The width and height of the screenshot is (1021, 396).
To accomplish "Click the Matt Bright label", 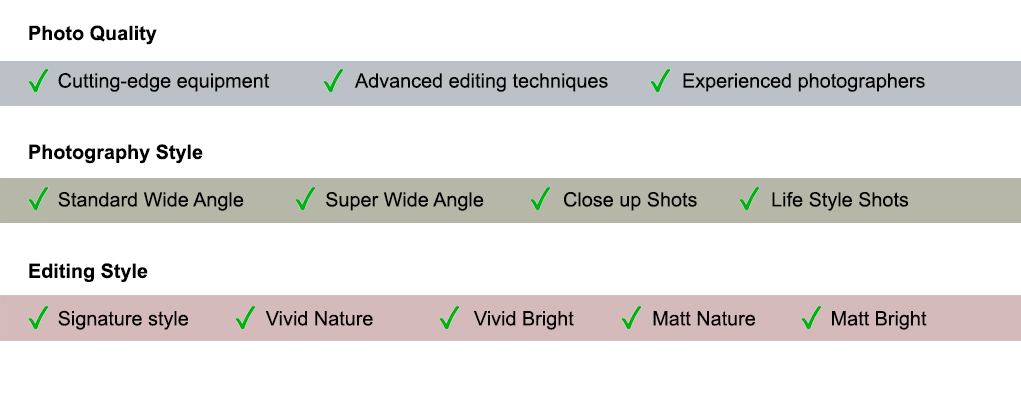I will 878,319.
